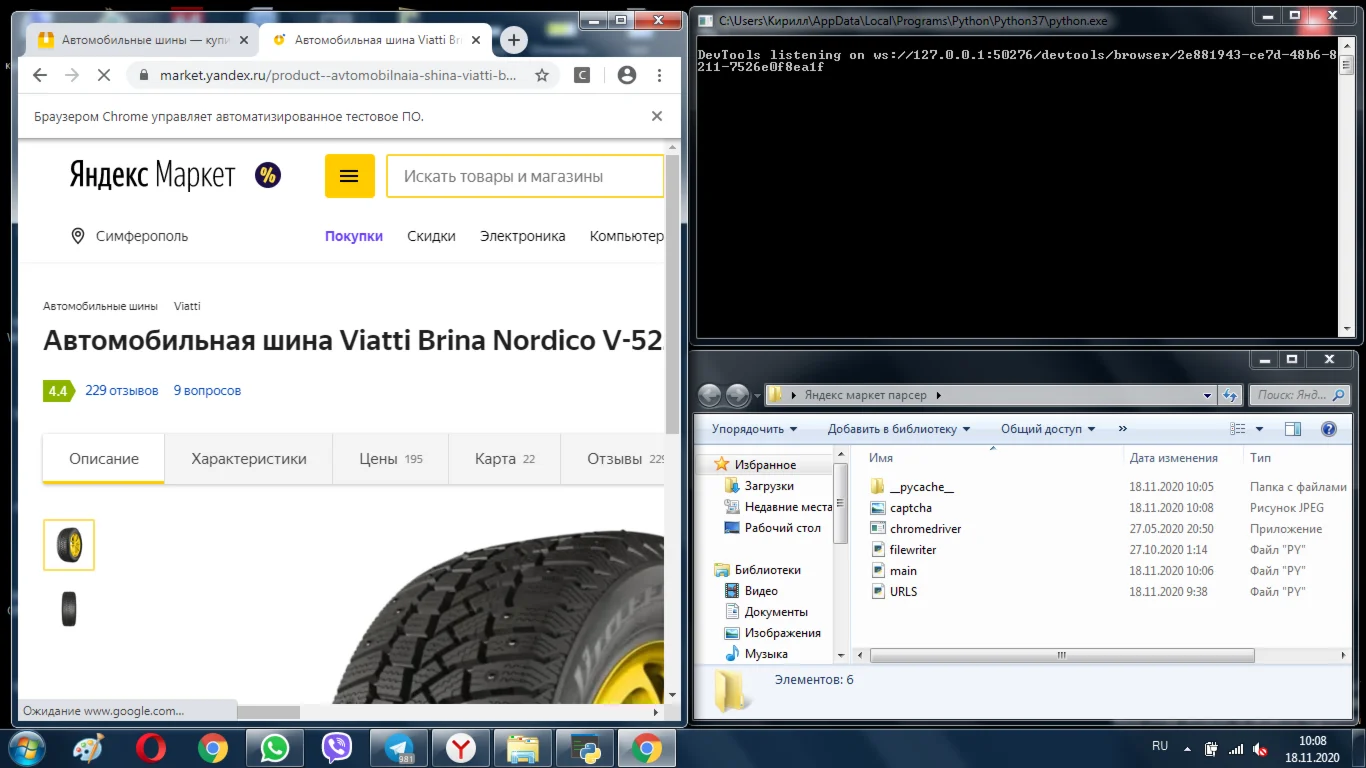
Task: Click the Яндекс Маркет logo
Action: (152, 176)
